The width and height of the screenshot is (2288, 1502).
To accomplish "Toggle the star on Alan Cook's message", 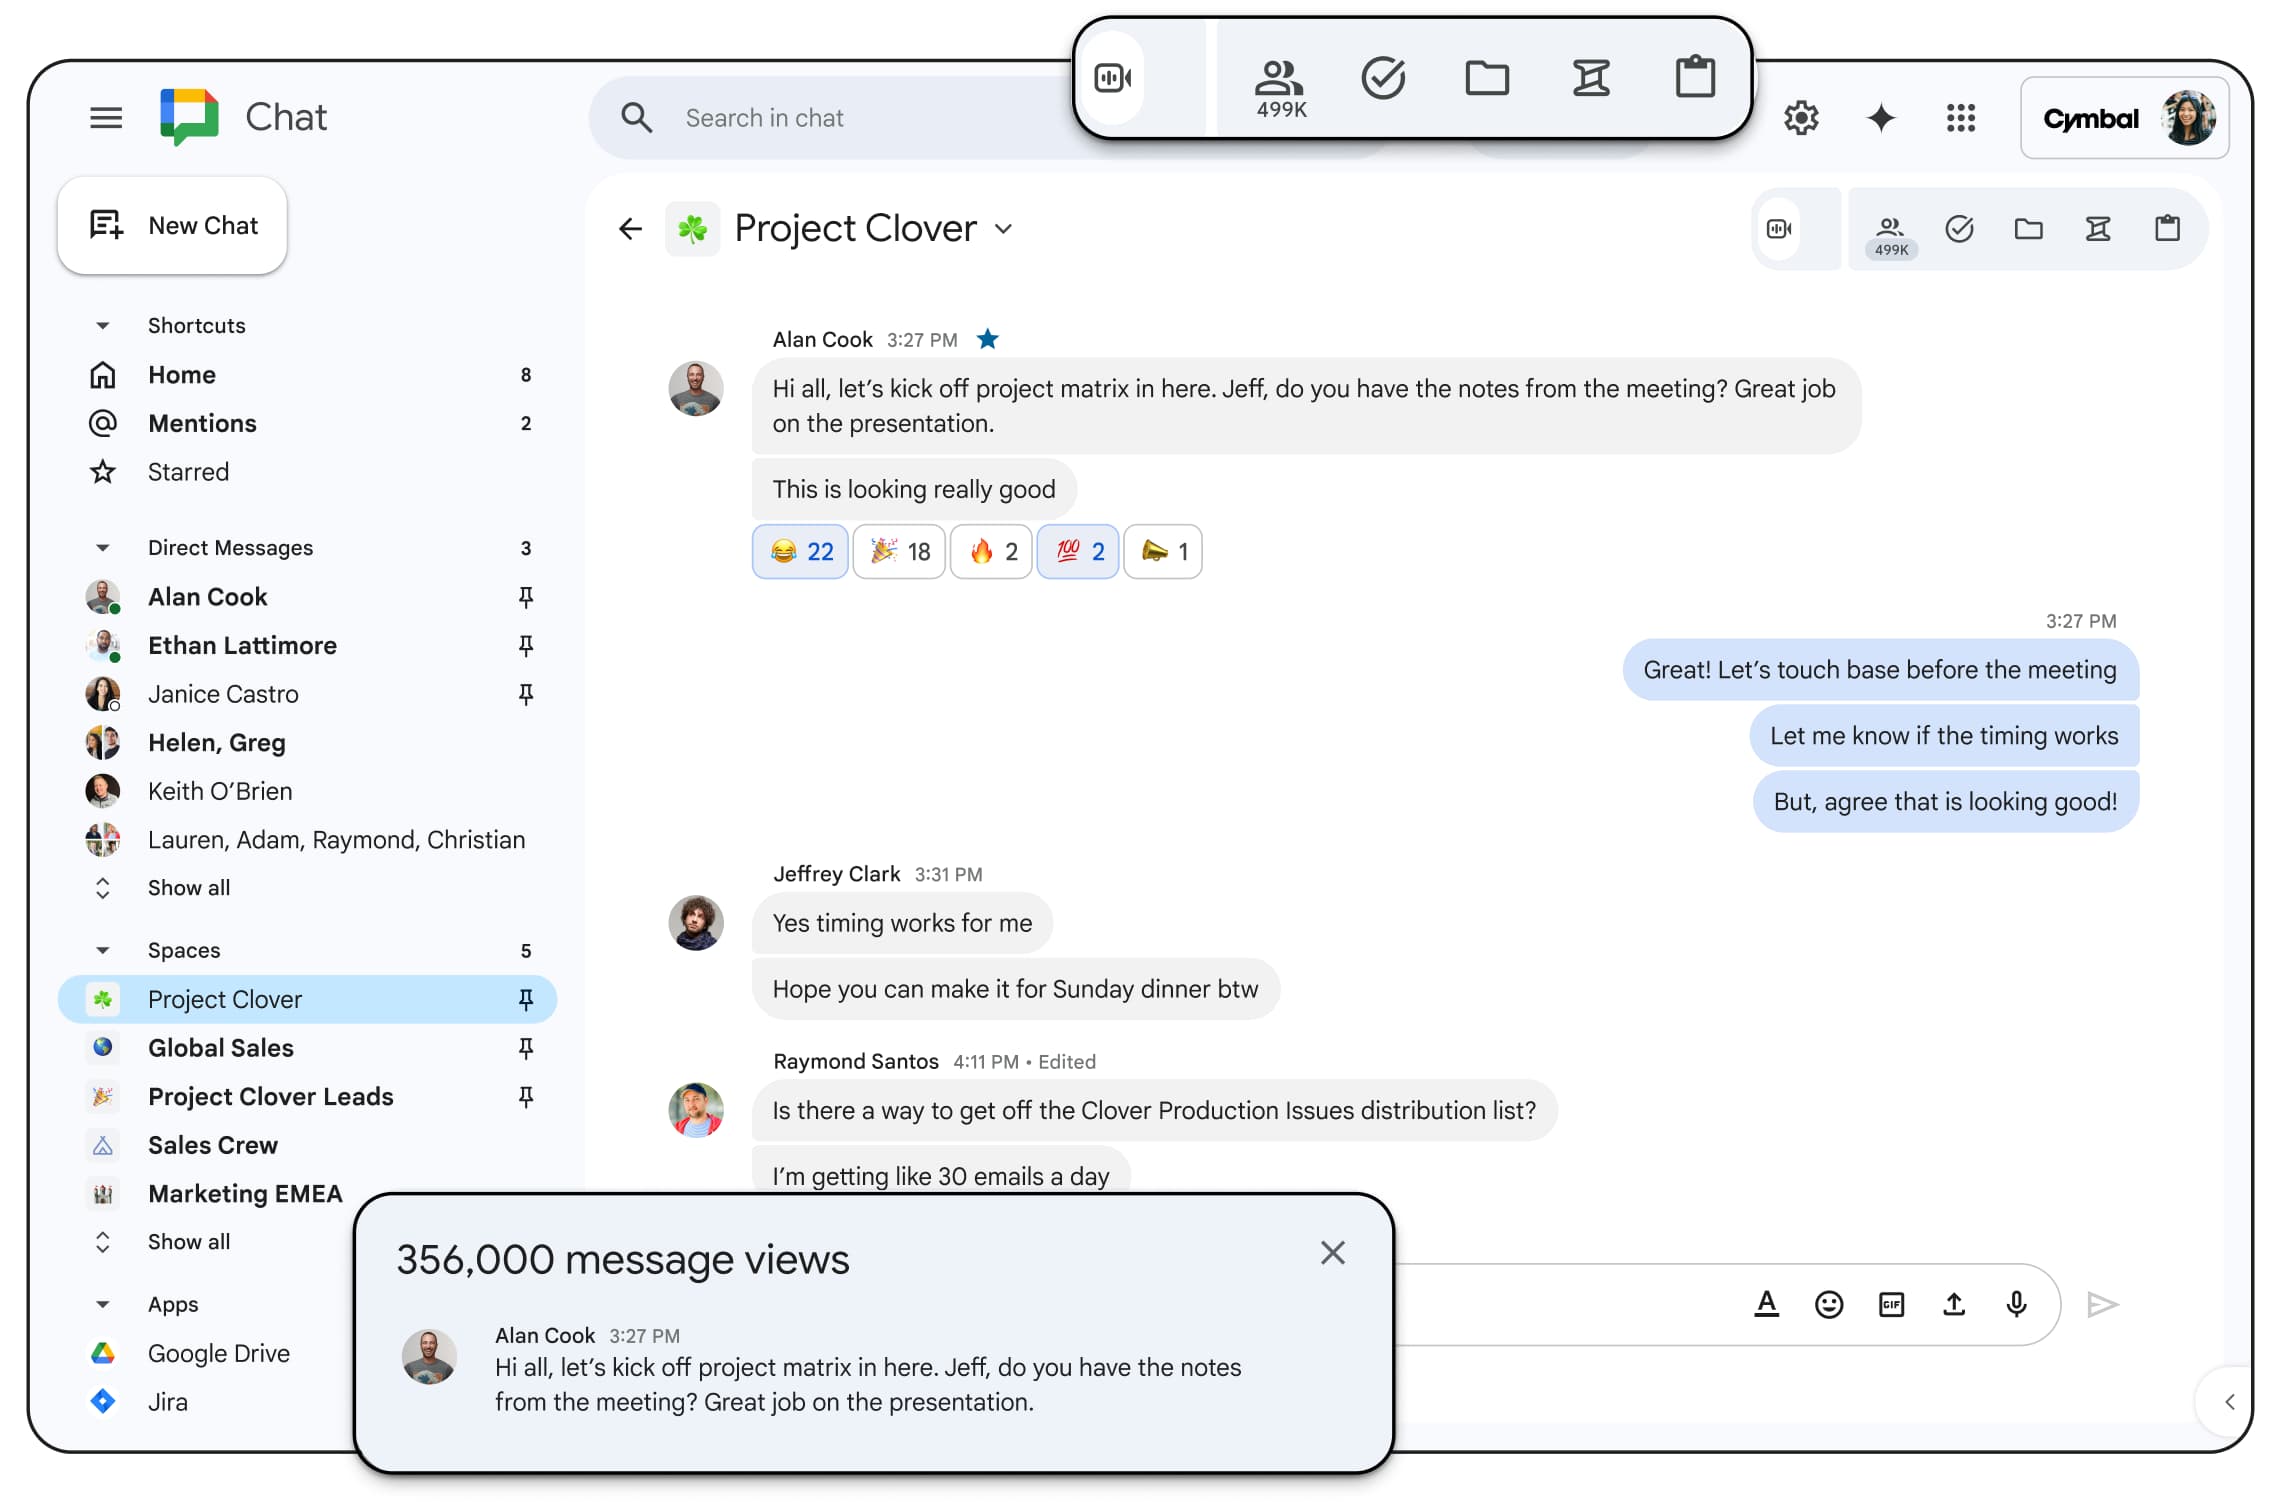I will (x=987, y=340).
